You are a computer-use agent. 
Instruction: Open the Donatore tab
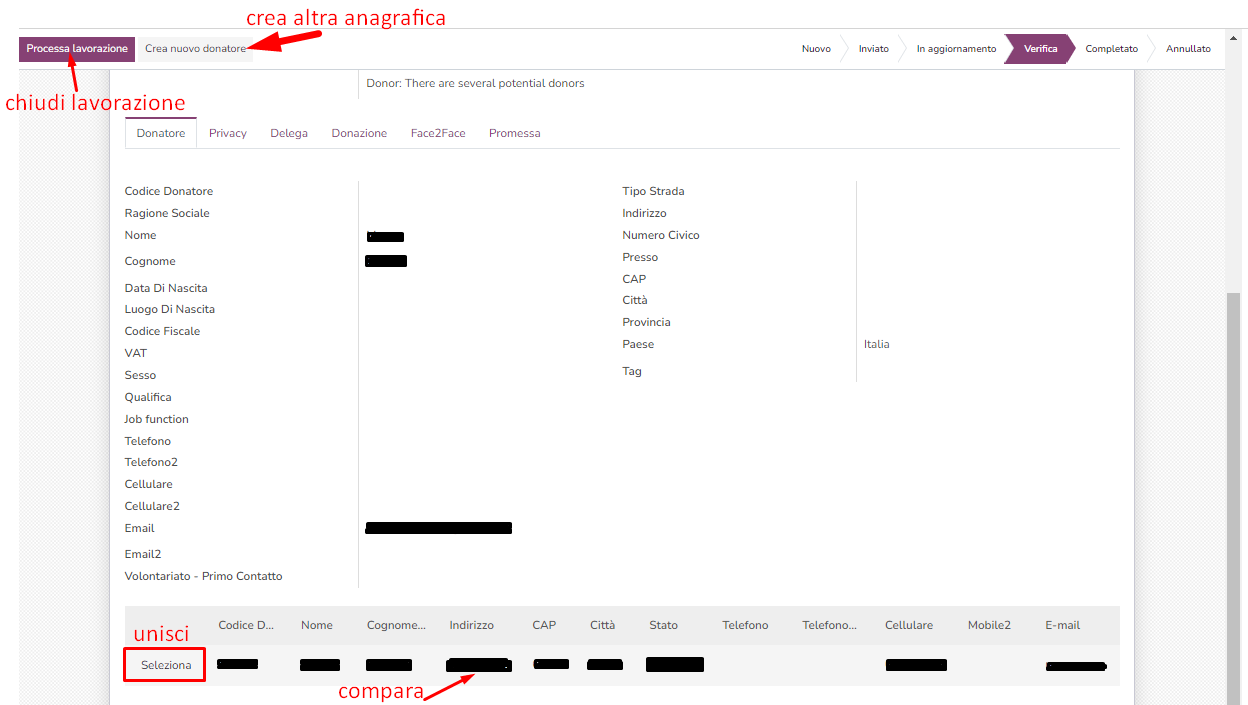(161, 133)
